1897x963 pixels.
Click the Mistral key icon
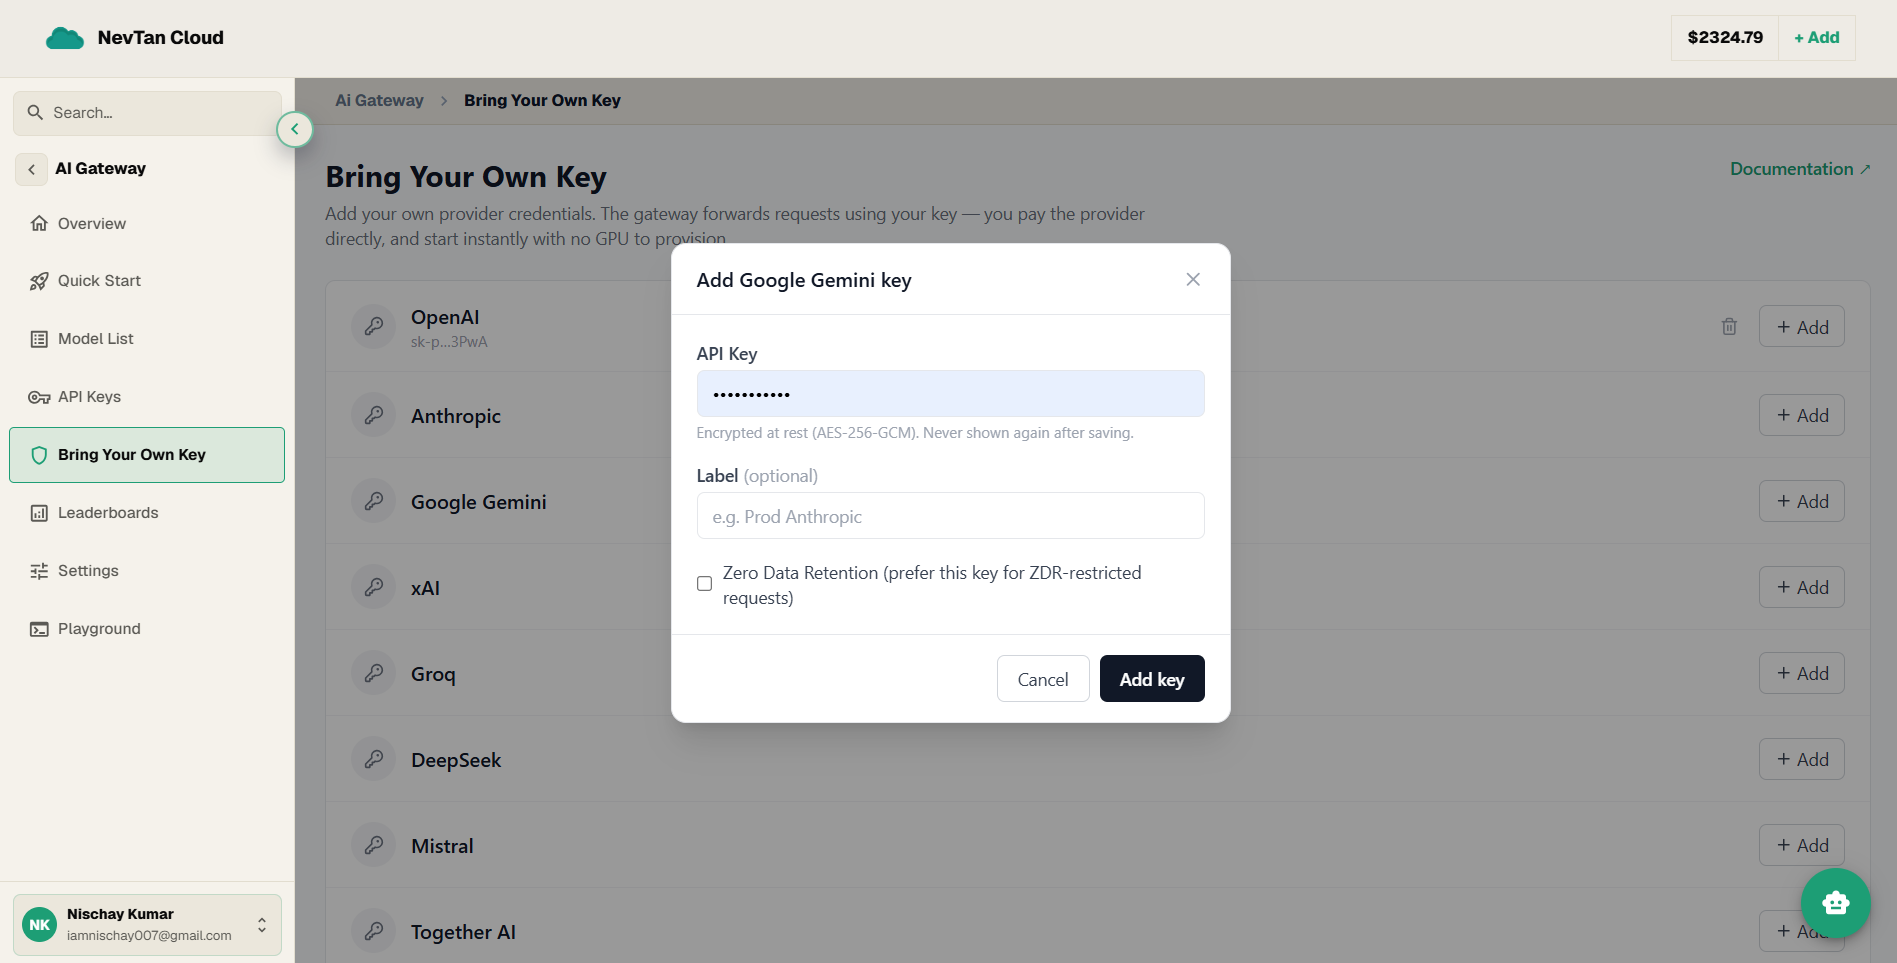coord(374,845)
